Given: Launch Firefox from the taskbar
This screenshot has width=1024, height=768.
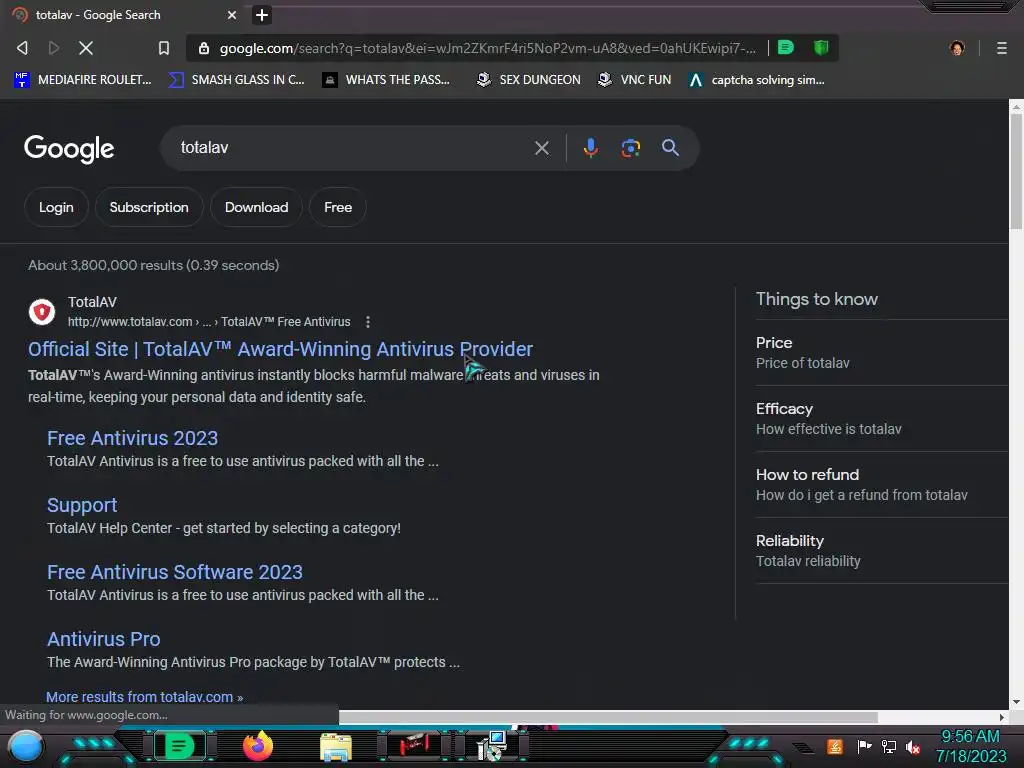Looking at the screenshot, I should point(258,746).
